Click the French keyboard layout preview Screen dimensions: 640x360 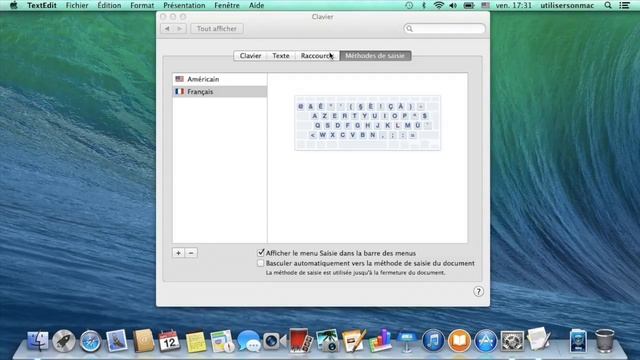pyautogui.click(x=367, y=123)
